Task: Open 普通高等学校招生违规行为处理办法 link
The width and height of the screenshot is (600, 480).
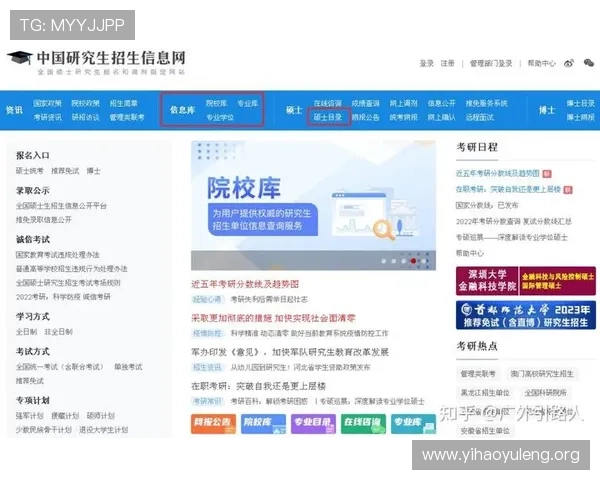Action: (72, 269)
